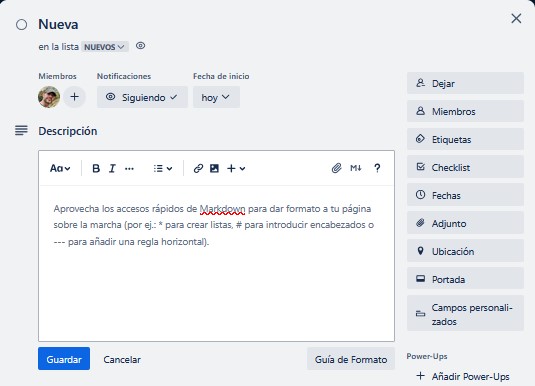The image size is (535, 386).
Task: Open the plus insert elements dropdown
Action: (x=236, y=168)
